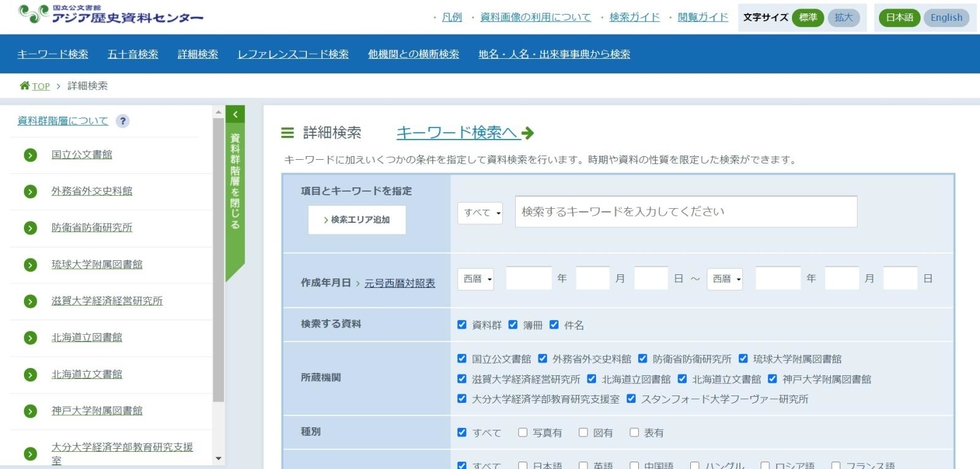
Task: Uncheck 防衛省防衛研究所 in 所蔵機関
Action: coord(642,359)
